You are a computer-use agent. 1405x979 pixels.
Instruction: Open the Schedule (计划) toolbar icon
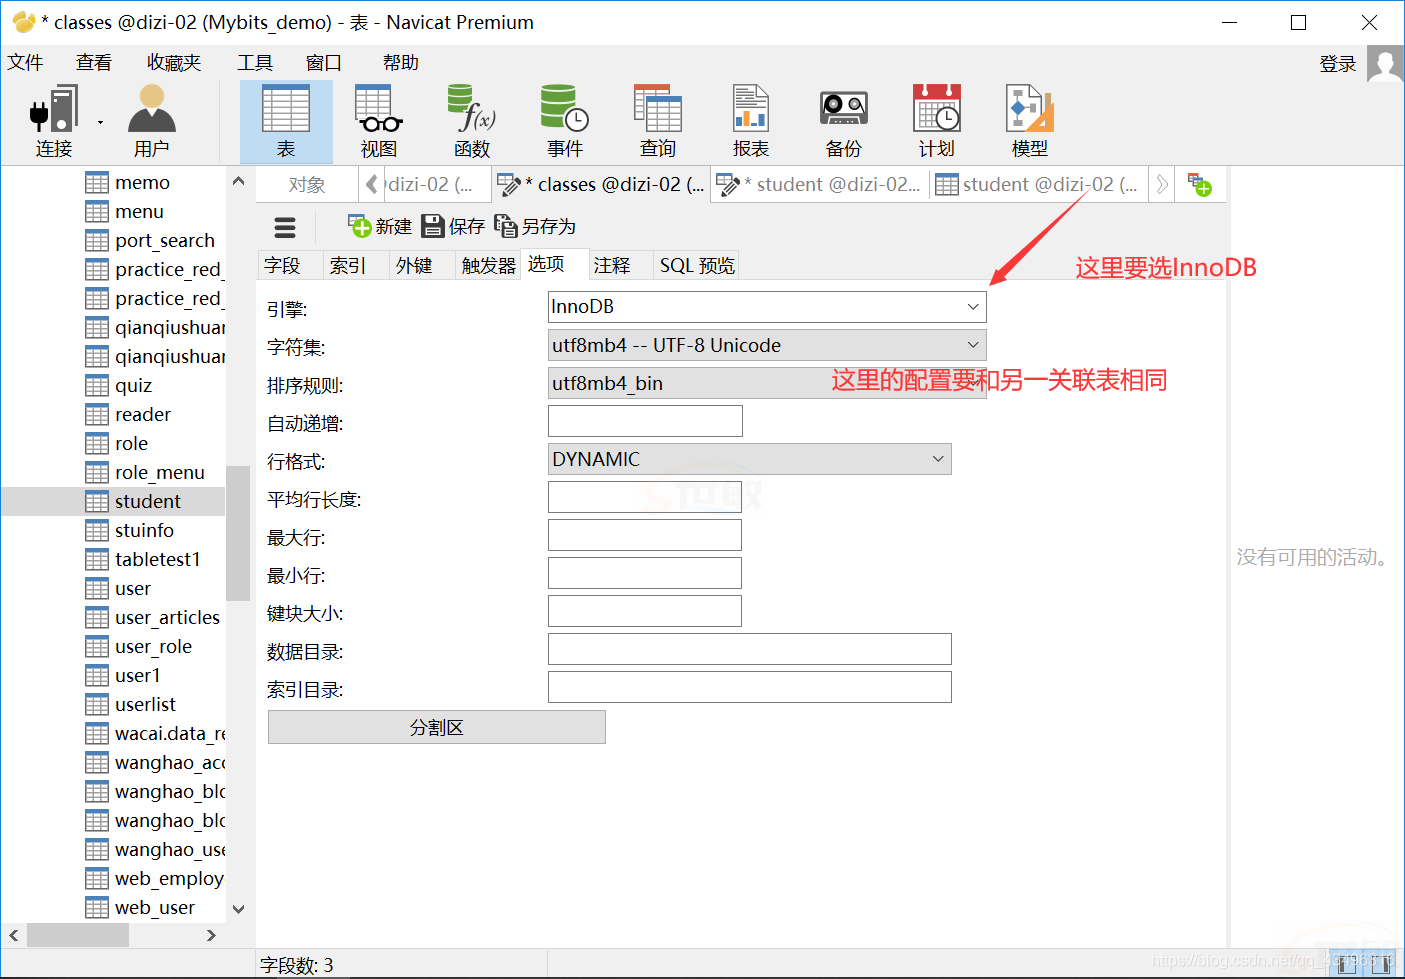[937, 122]
